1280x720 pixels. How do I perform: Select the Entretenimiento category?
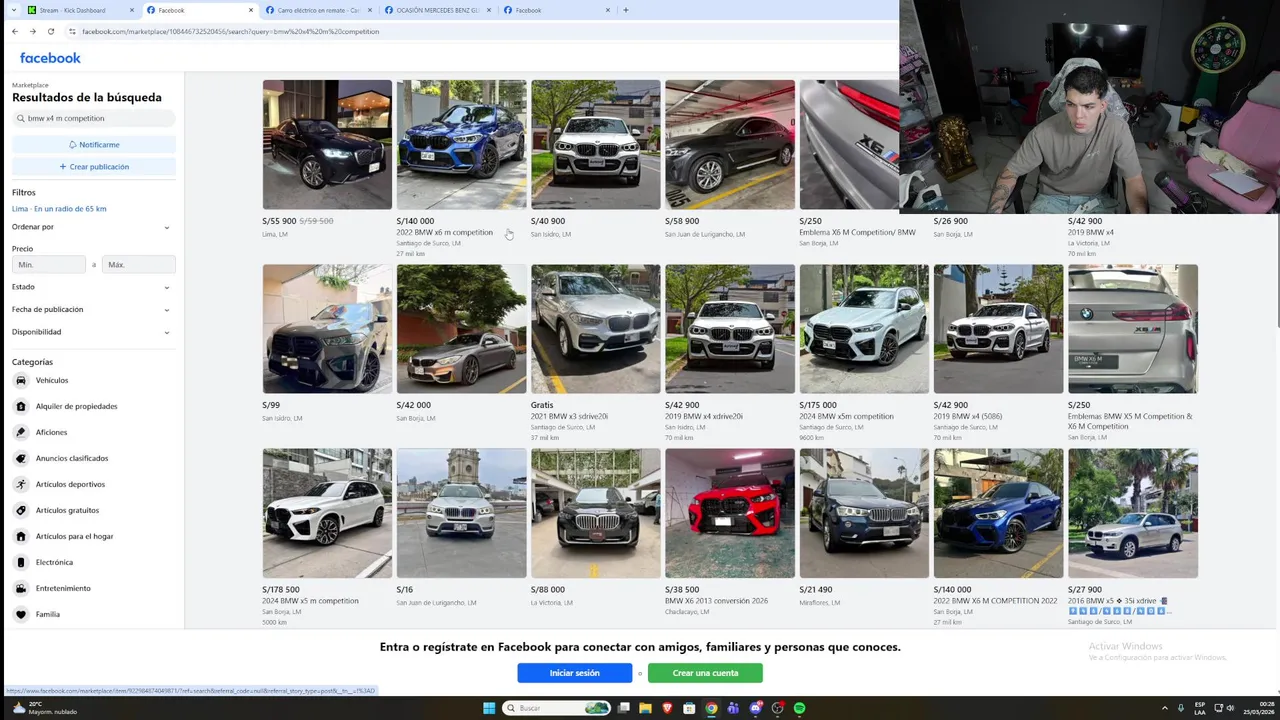click(x=63, y=588)
